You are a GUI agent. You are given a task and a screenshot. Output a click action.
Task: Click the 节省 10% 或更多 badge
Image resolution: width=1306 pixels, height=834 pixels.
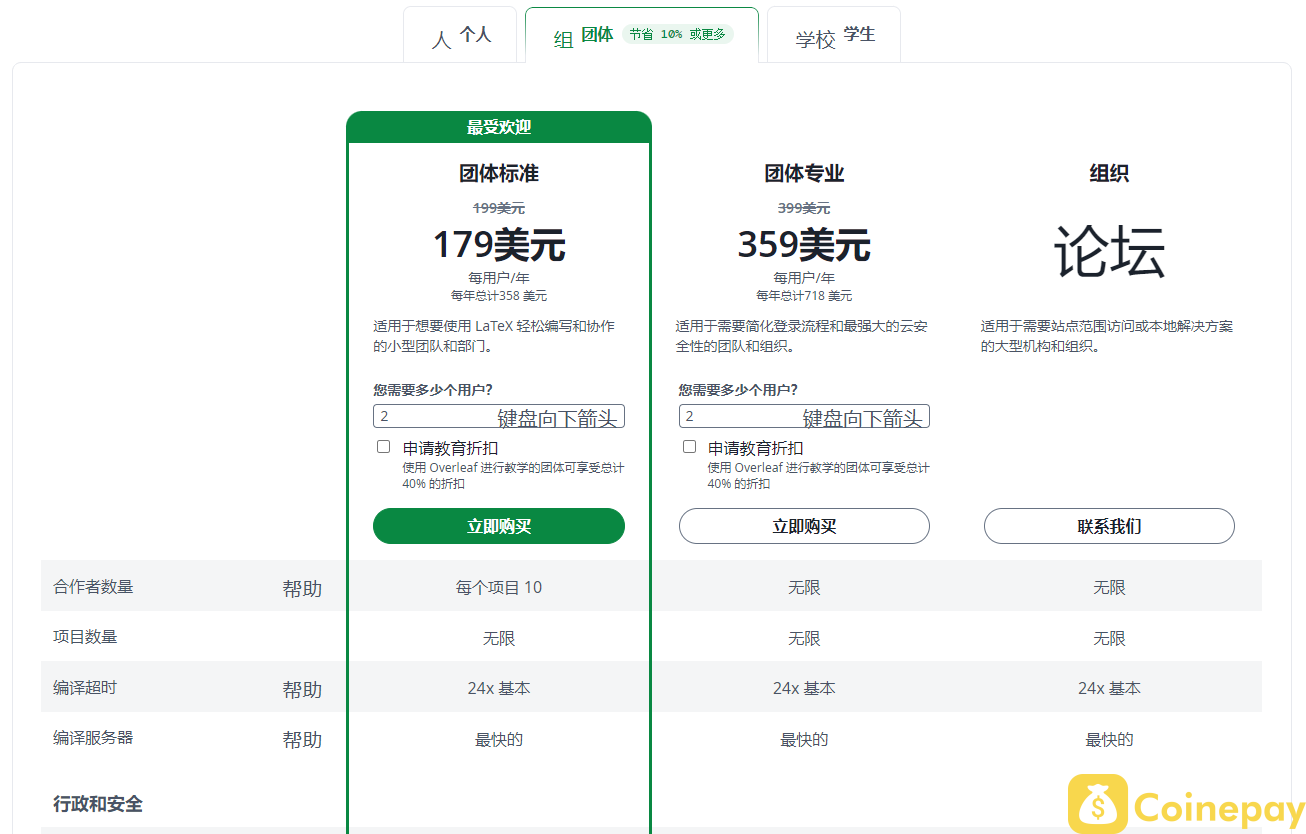pyautogui.click(x=678, y=34)
